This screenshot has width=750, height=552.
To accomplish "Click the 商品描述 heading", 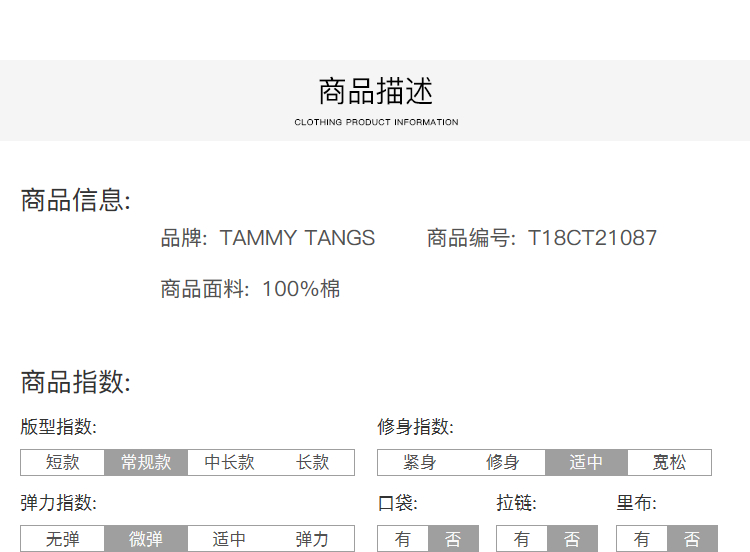I will tap(376, 91).
